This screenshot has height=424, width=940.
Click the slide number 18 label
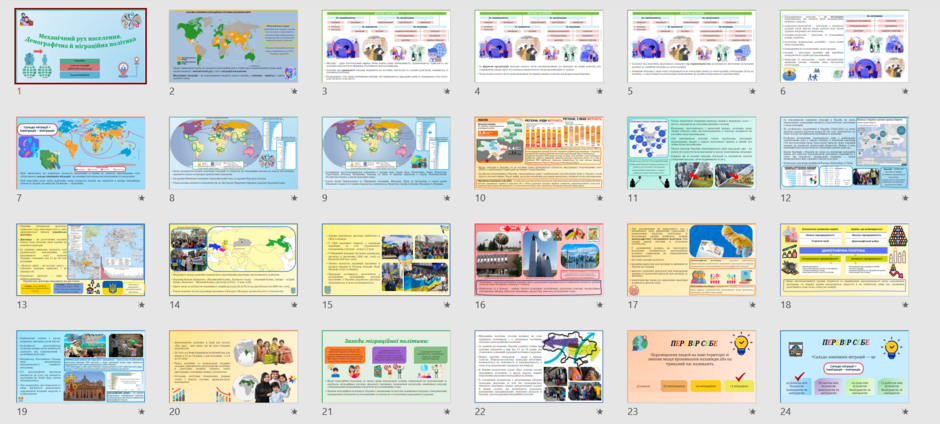point(785,305)
